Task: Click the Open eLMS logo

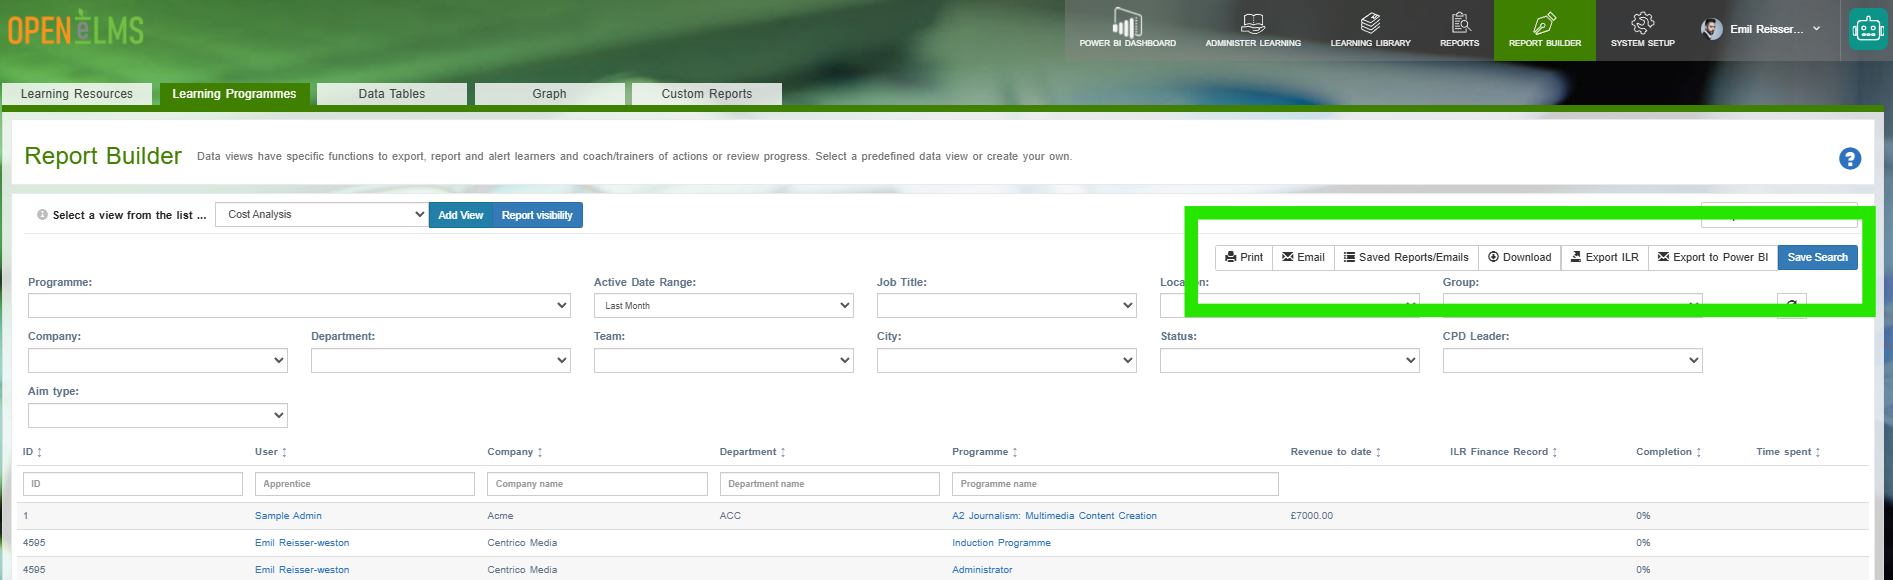Action: click(76, 28)
